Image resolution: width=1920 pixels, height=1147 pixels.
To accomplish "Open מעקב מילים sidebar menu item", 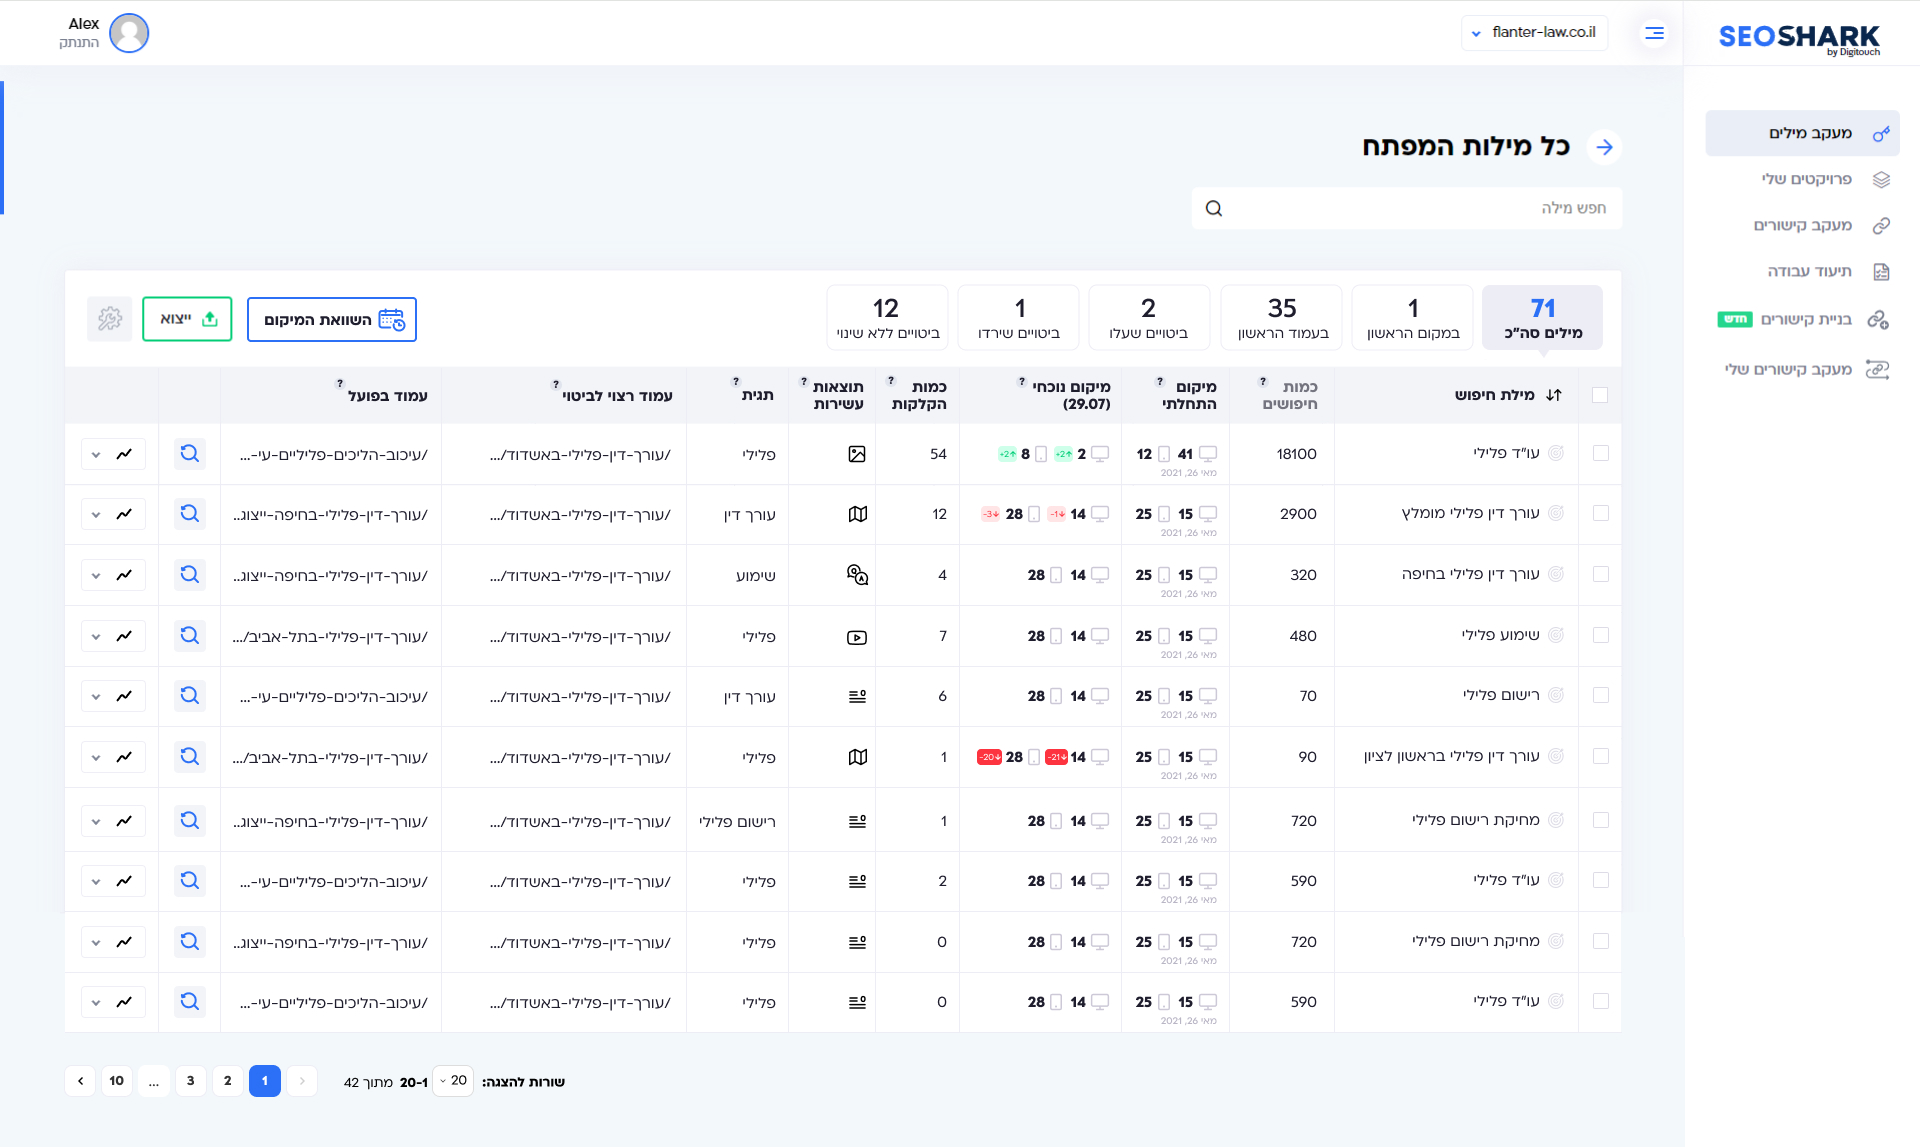I will (1802, 133).
